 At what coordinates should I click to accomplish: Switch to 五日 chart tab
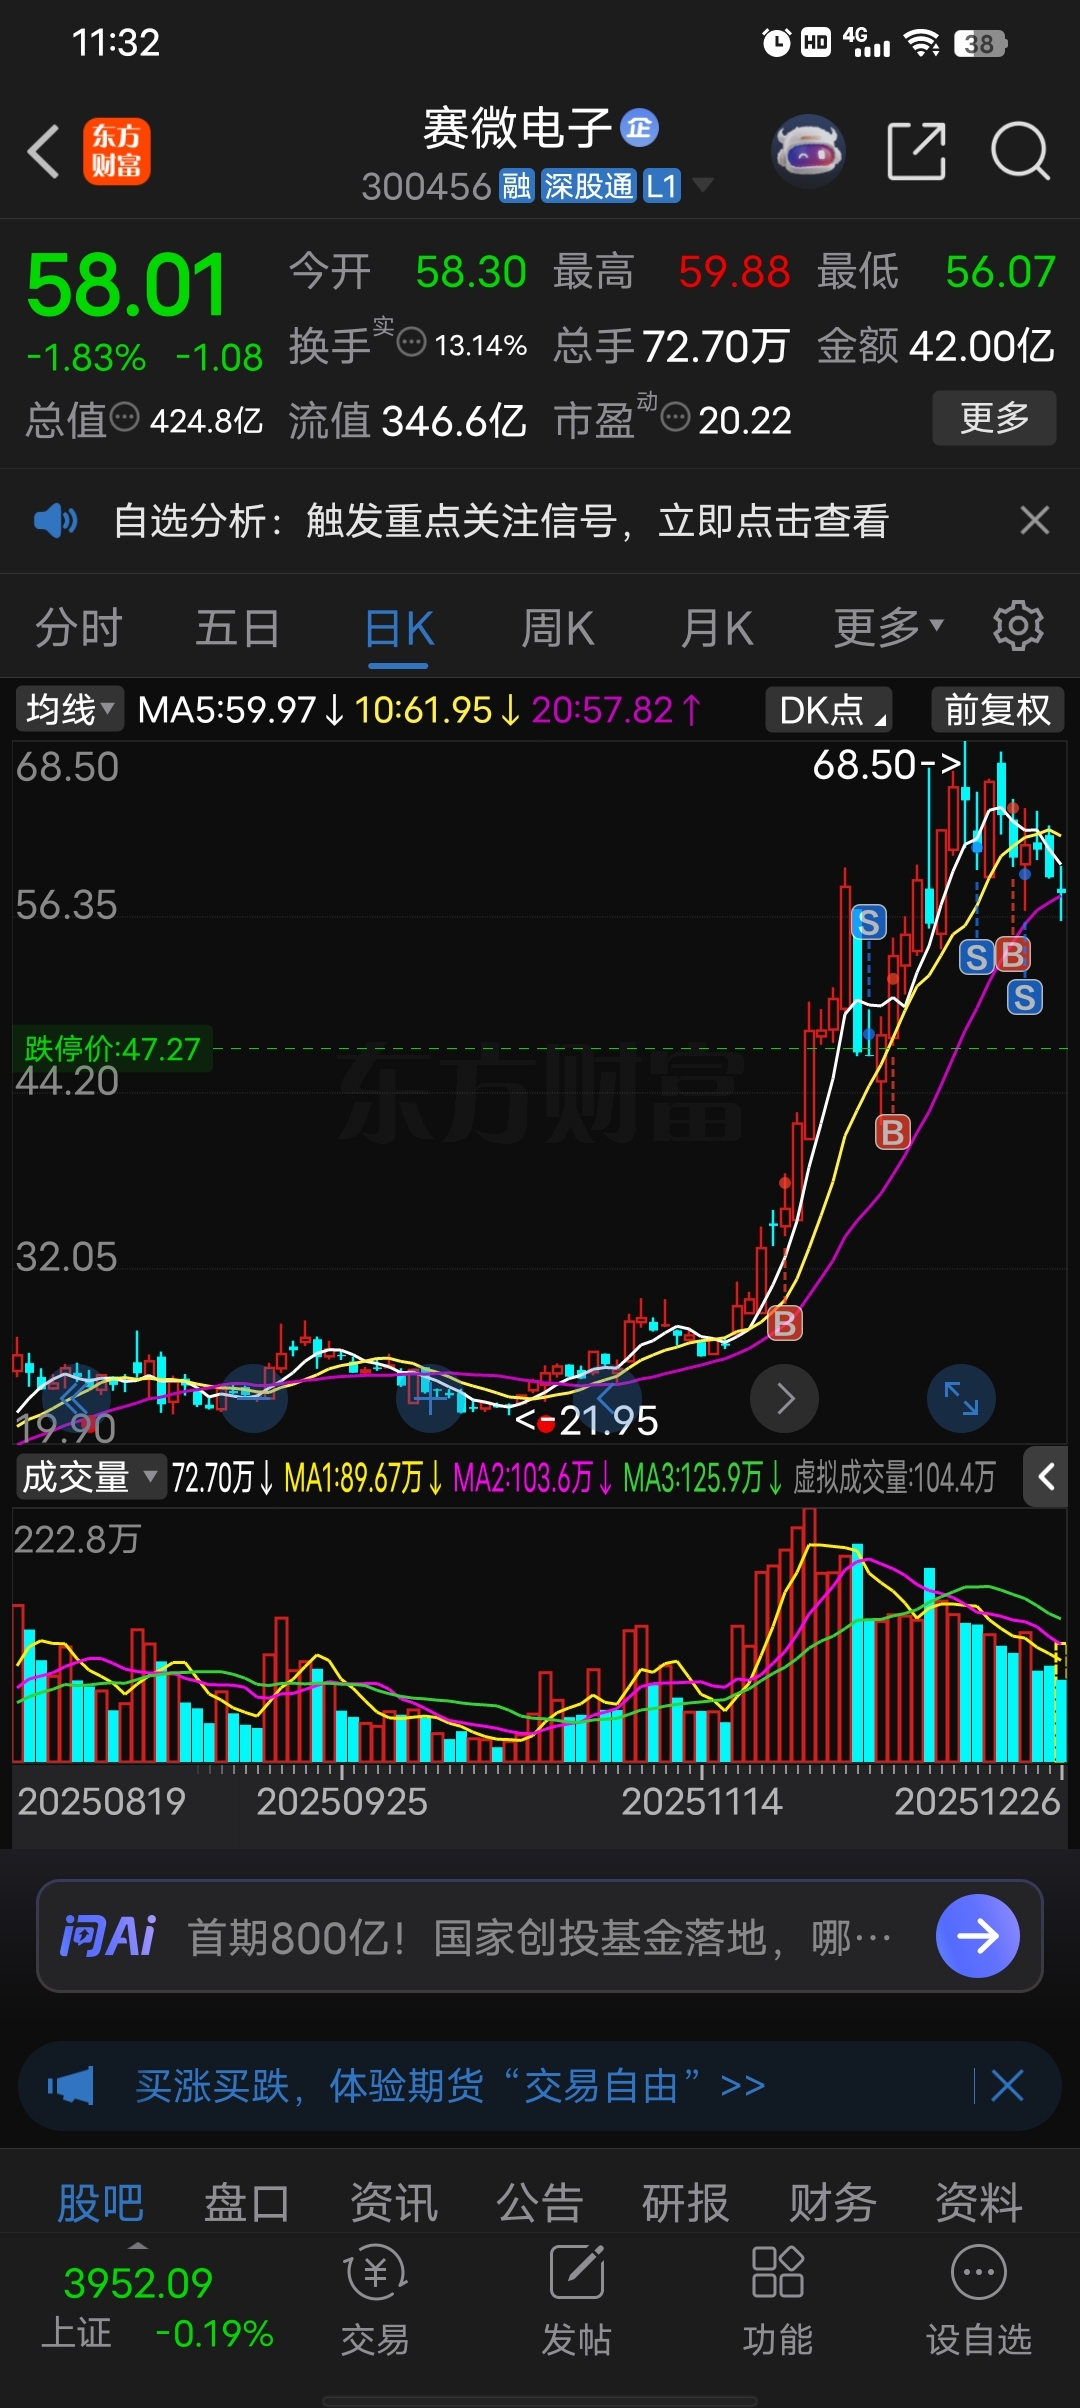point(238,627)
